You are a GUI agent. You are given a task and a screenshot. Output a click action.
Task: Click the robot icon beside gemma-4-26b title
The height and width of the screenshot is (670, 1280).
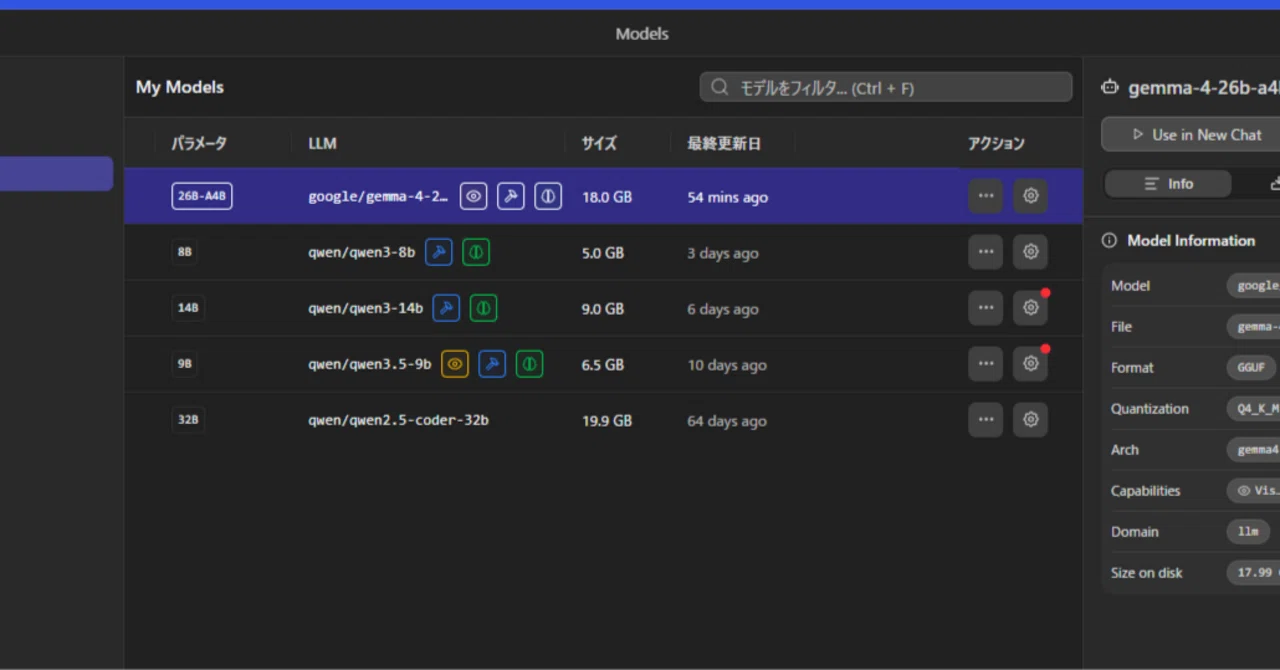(1109, 87)
